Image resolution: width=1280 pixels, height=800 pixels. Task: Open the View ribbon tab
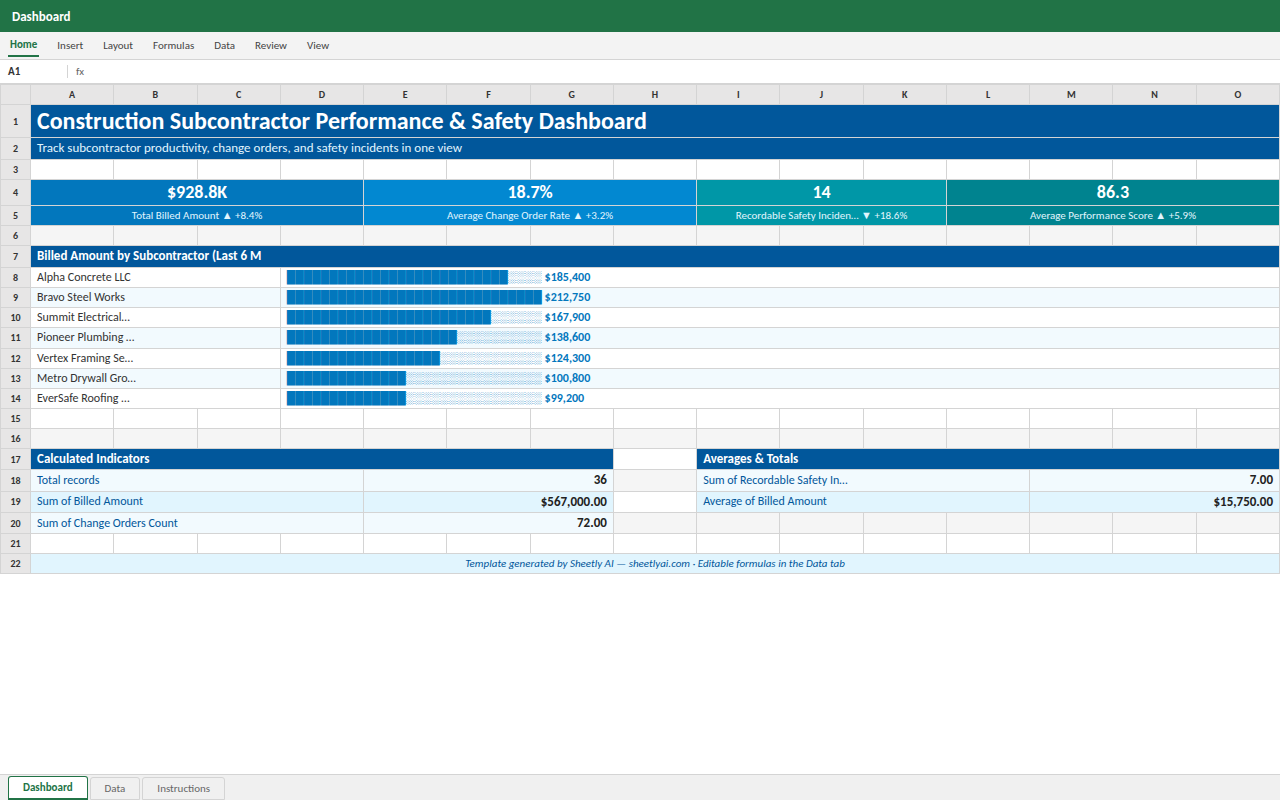tap(318, 46)
